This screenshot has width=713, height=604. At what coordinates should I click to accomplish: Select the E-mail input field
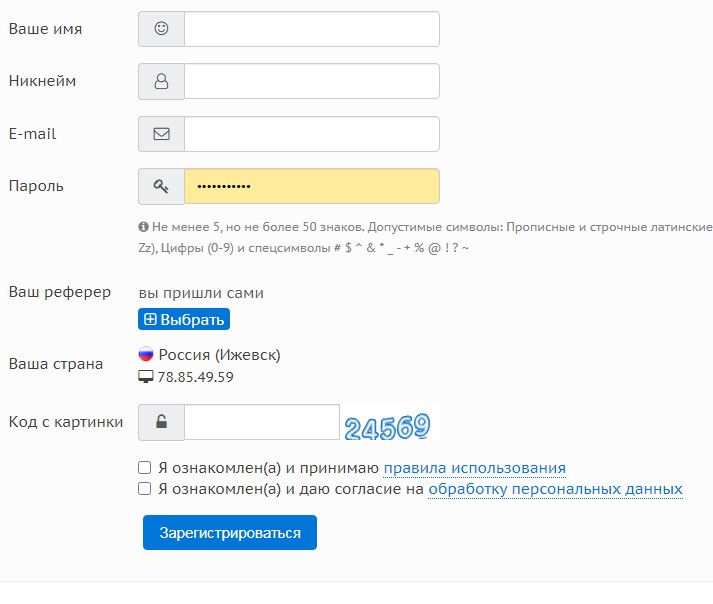[311, 134]
